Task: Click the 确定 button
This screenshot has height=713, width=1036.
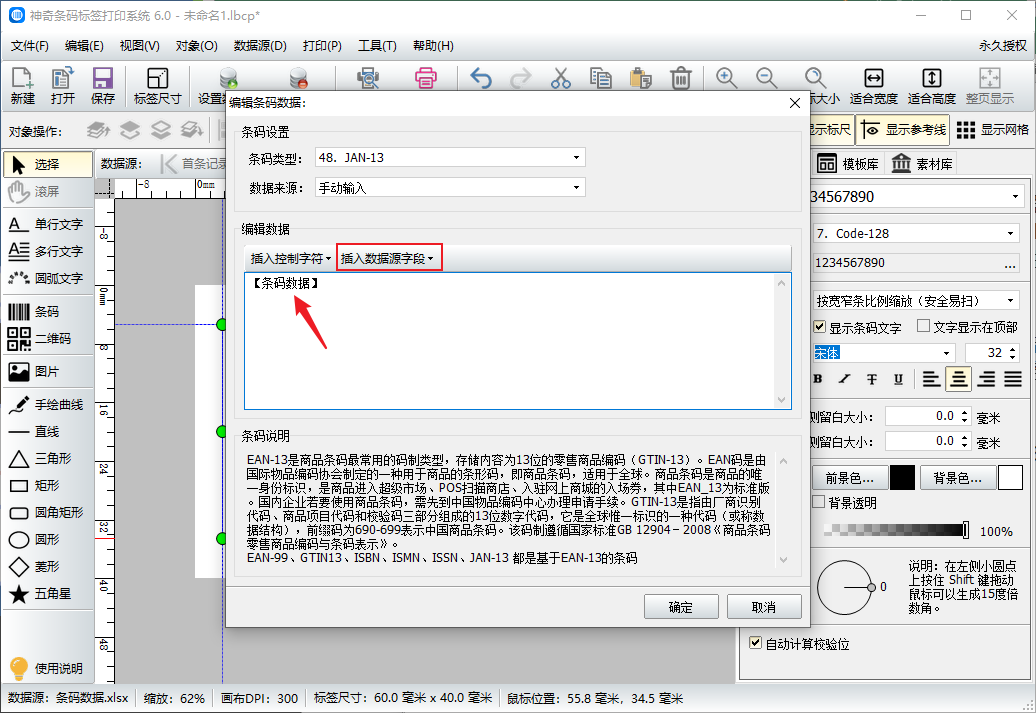Action: click(680, 607)
